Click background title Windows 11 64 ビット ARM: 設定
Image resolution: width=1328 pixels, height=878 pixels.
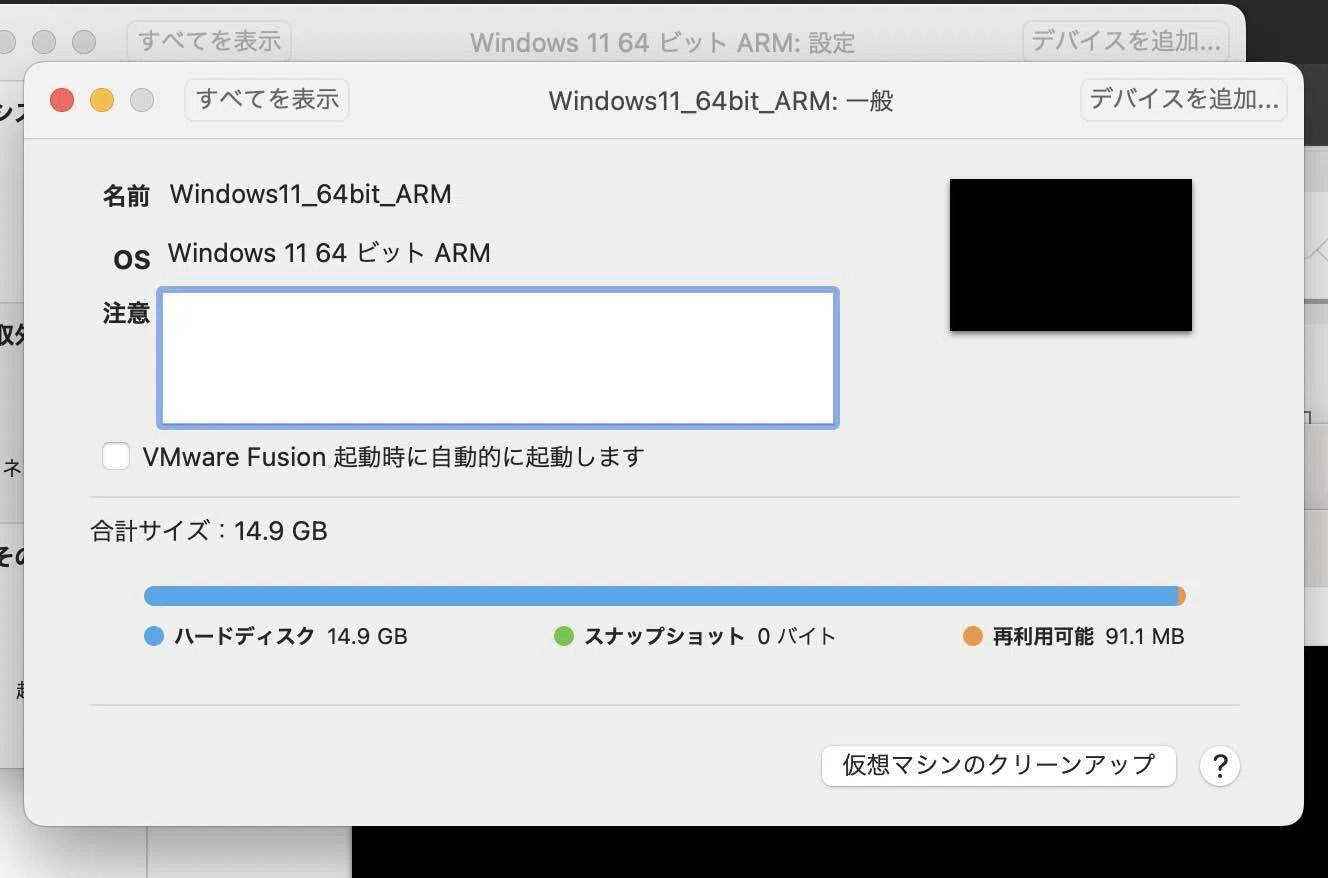(663, 43)
